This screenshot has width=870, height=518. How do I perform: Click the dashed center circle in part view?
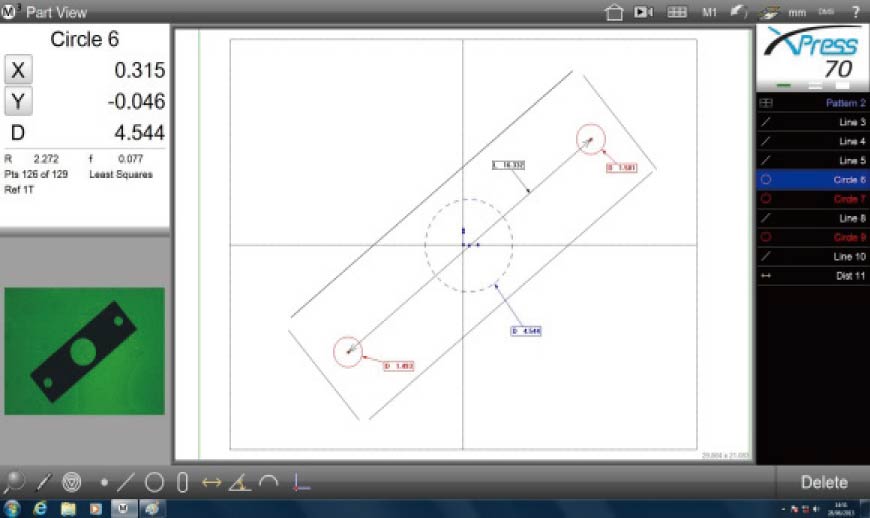(469, 245)
